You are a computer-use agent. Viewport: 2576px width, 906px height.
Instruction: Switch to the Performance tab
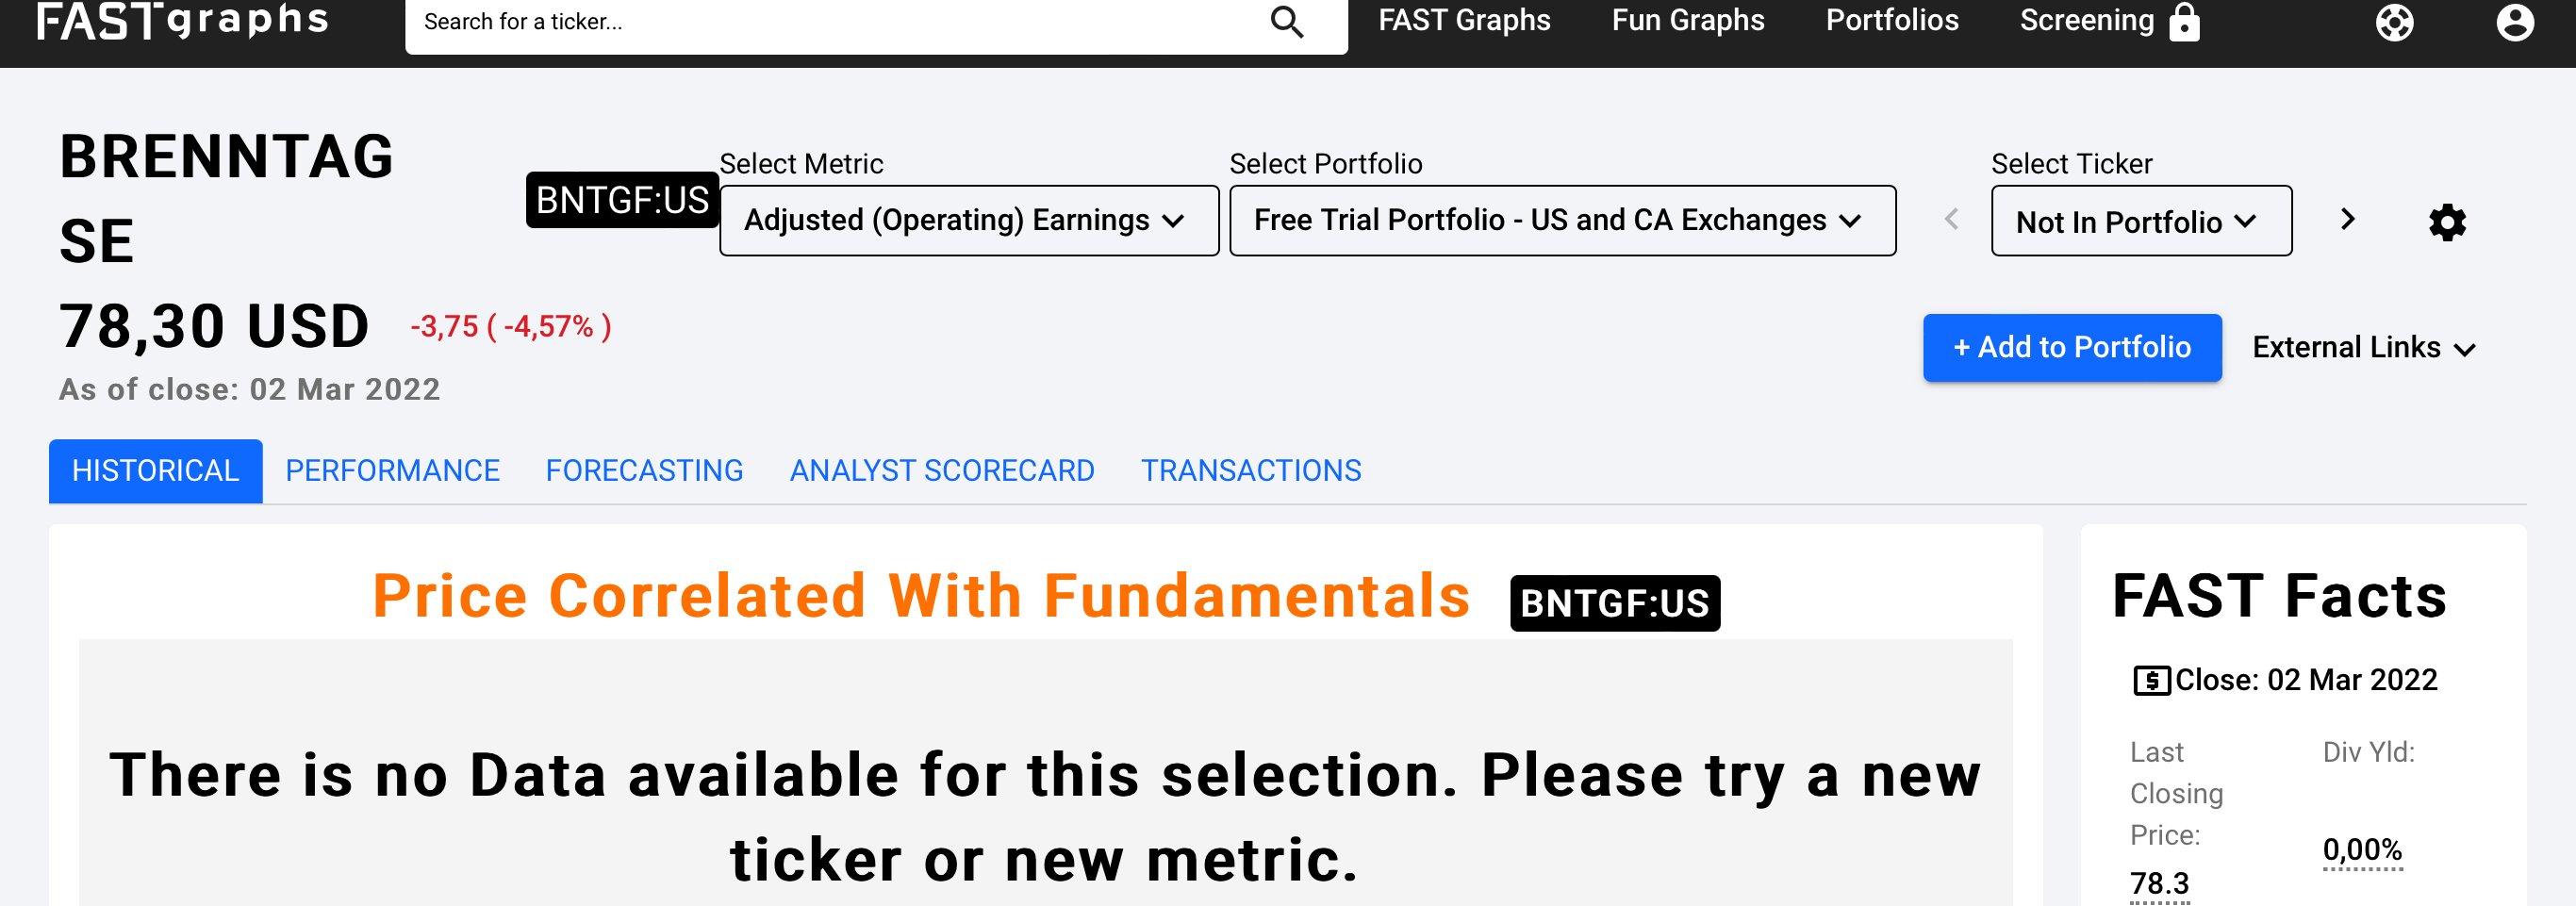click(392, 471)
